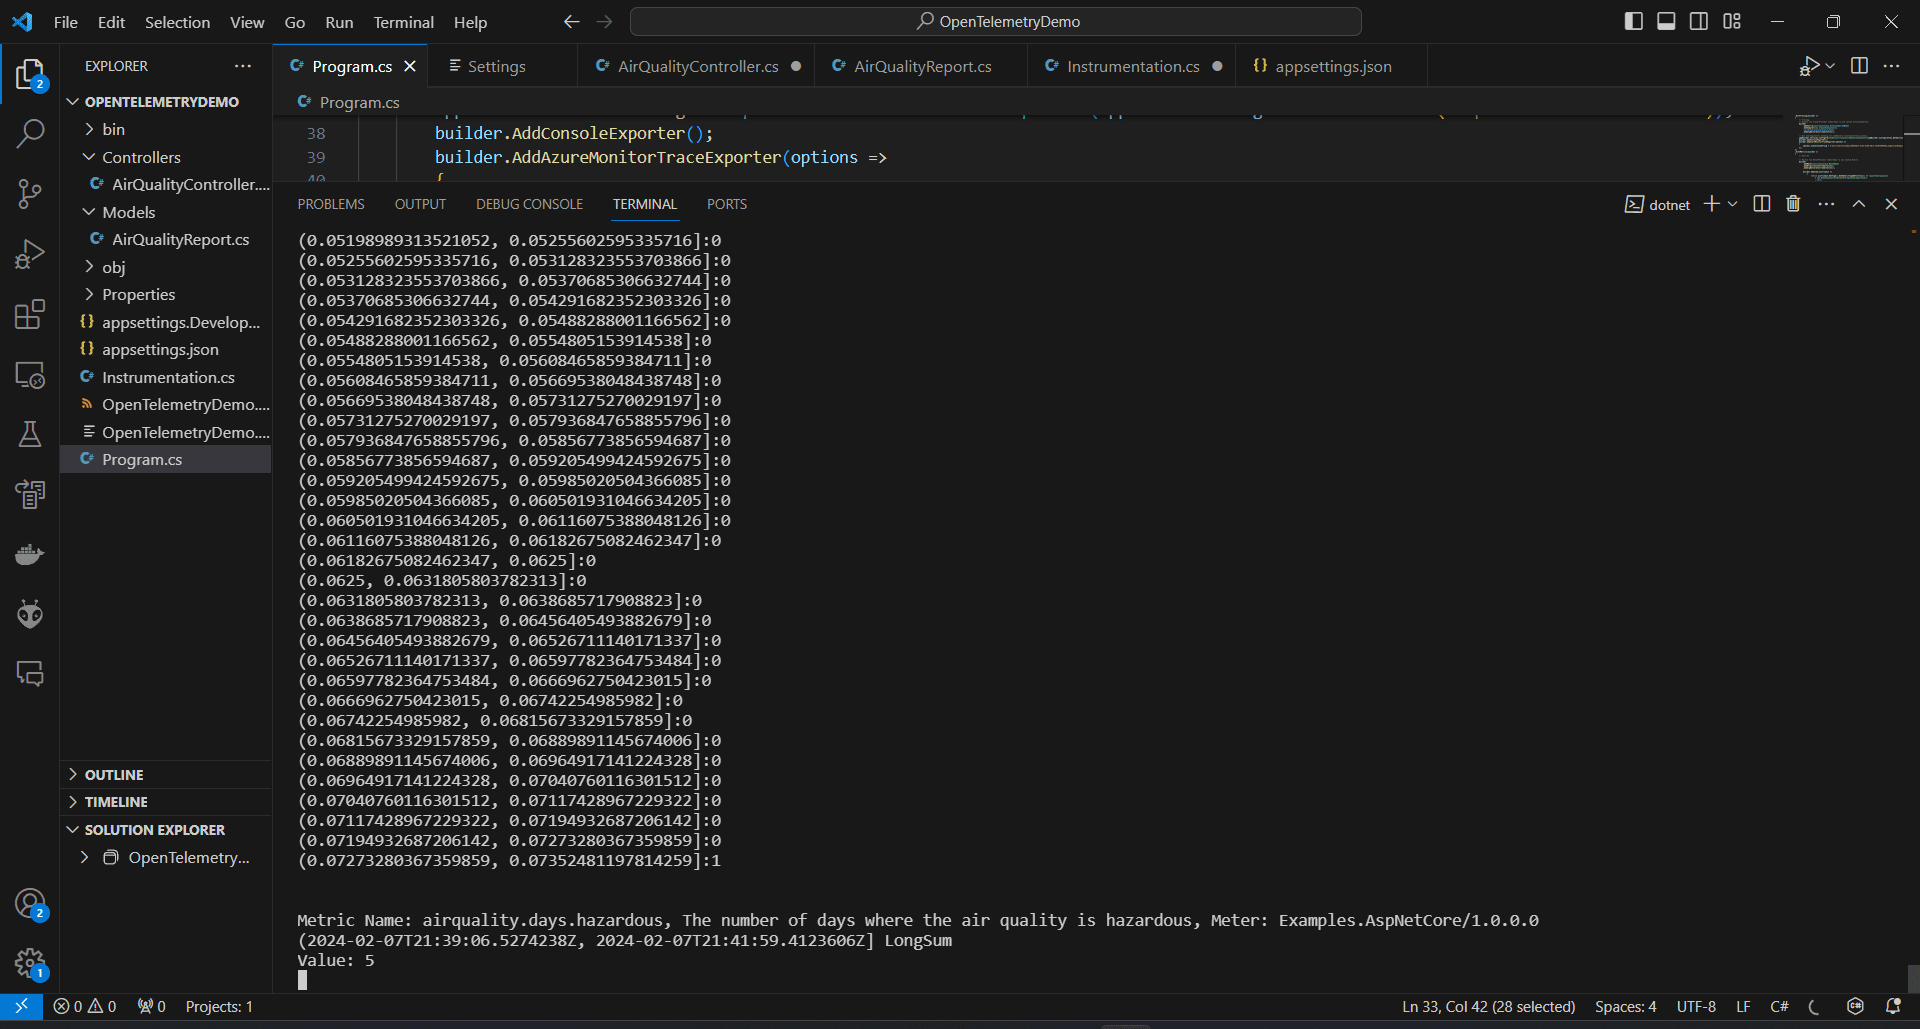This screenshot has width=1920, height=1029.
Task: Kill the active dotnet terminal
Action: (x=1791, y=203)
